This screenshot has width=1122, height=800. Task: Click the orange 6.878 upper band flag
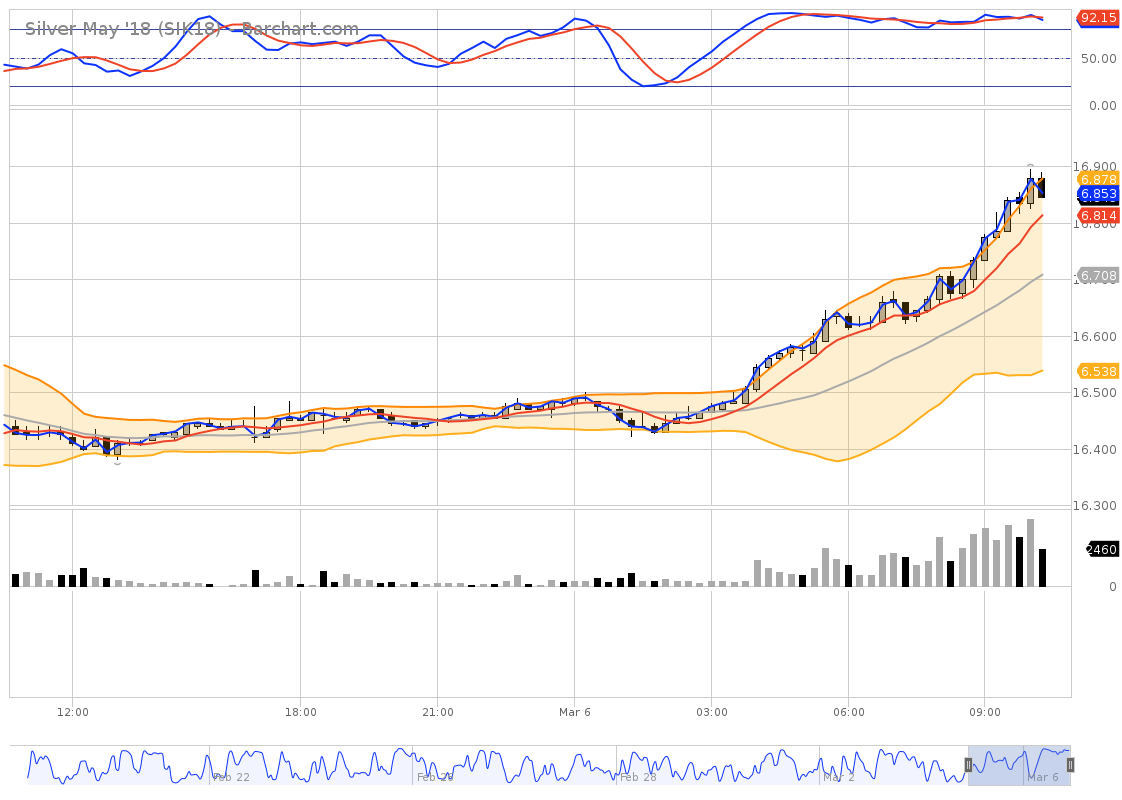[1098, 180]
